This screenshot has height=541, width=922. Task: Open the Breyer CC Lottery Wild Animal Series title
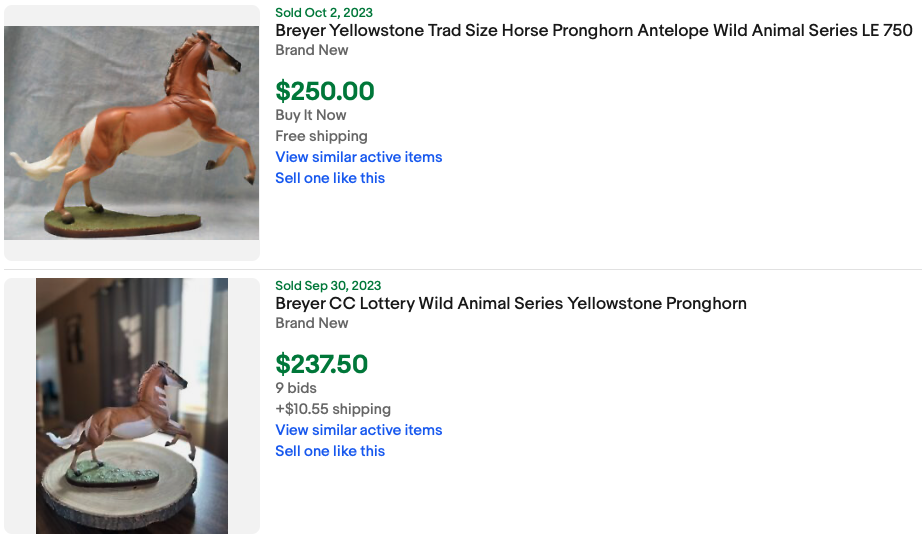point(511,304)
